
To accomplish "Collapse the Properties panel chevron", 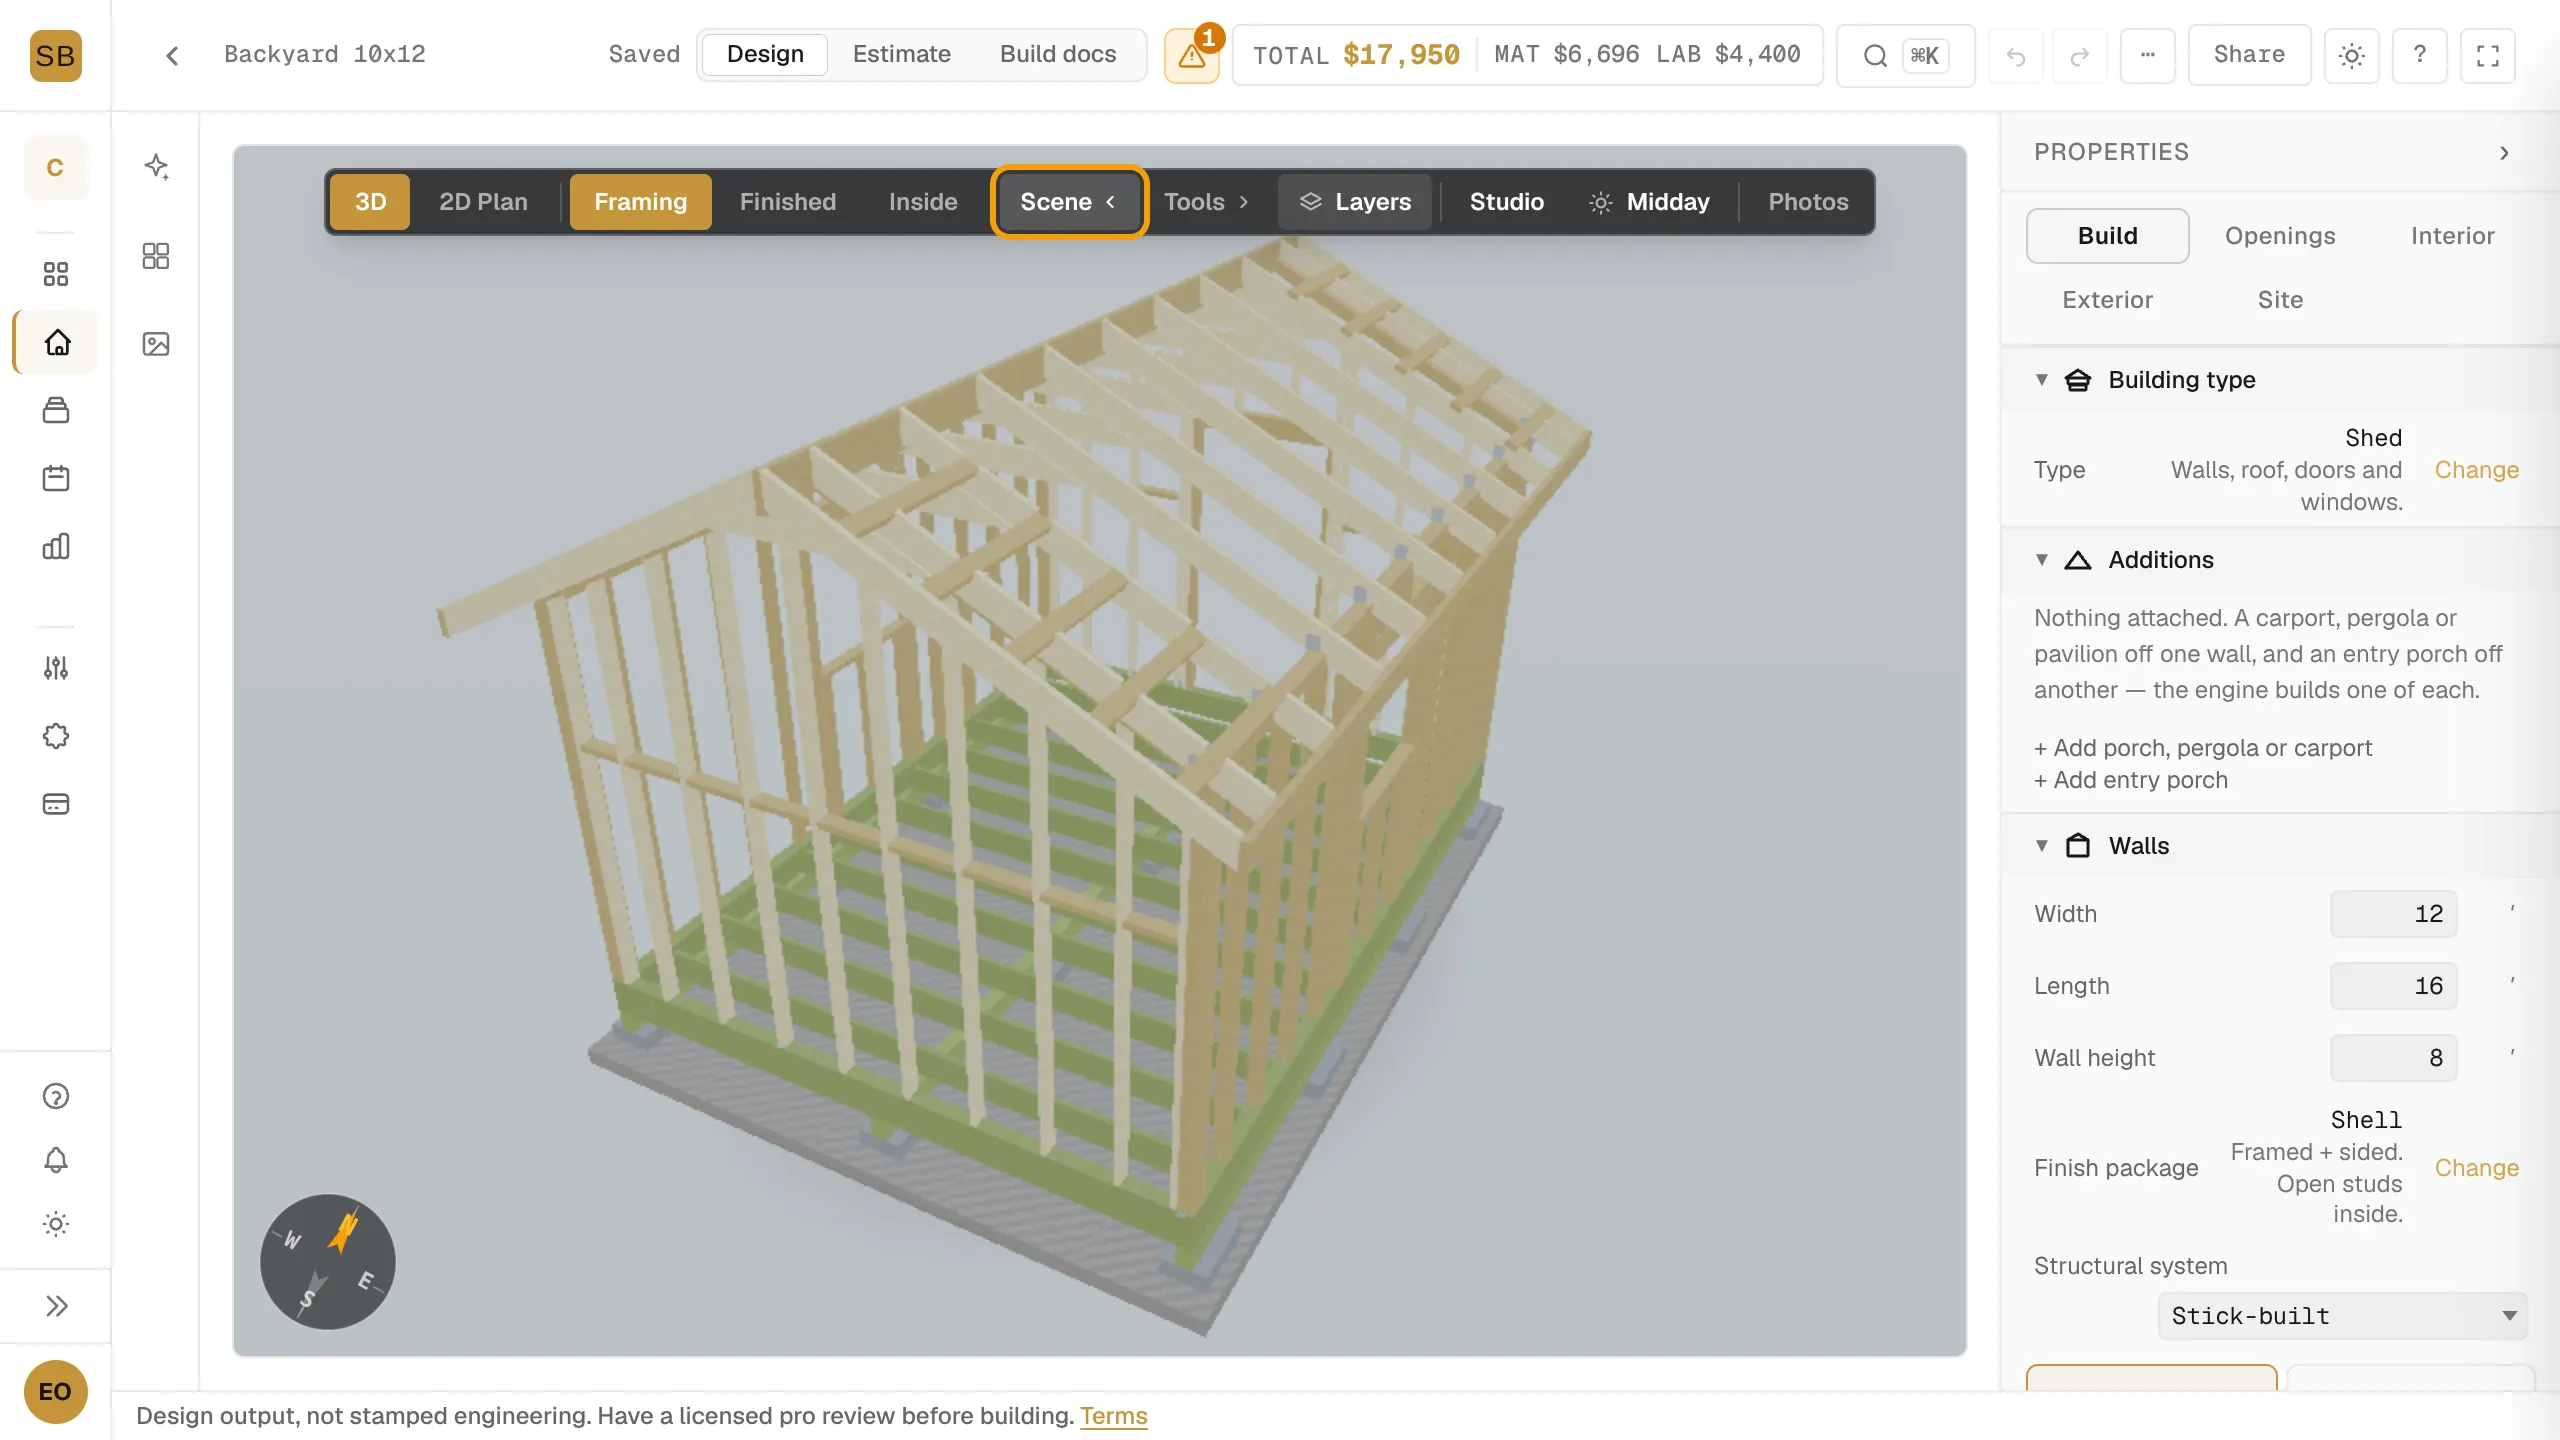I will (2504, 153).
